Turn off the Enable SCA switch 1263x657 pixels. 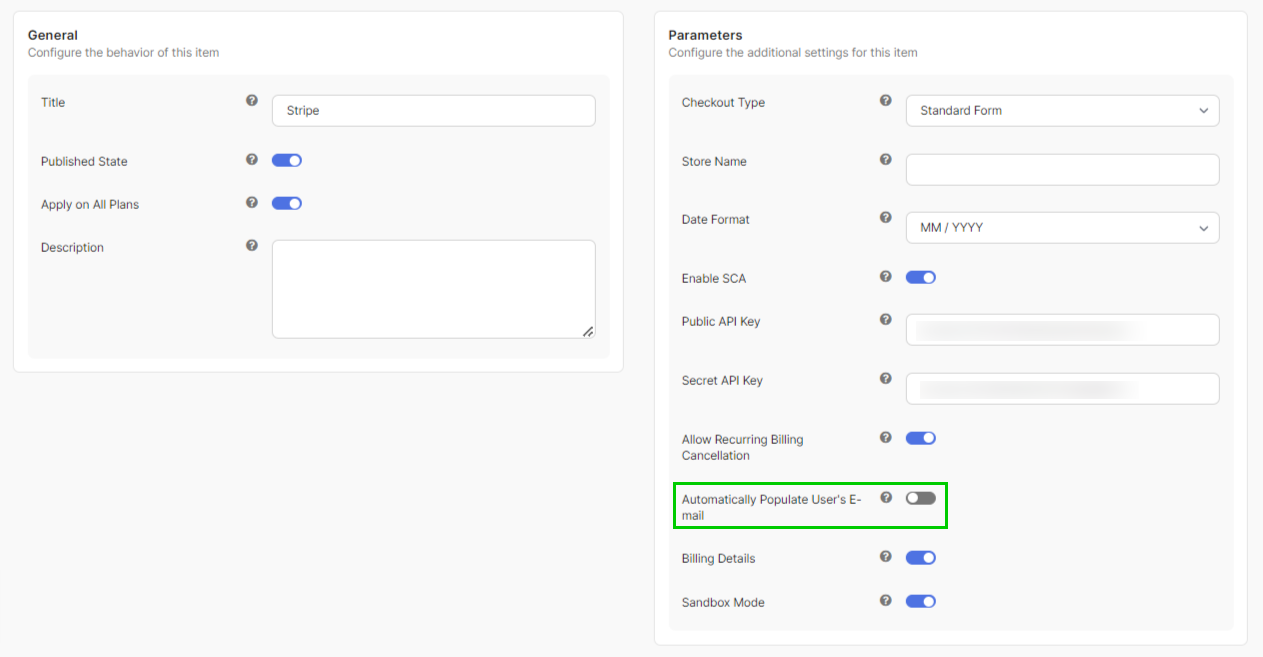point(921,277)
